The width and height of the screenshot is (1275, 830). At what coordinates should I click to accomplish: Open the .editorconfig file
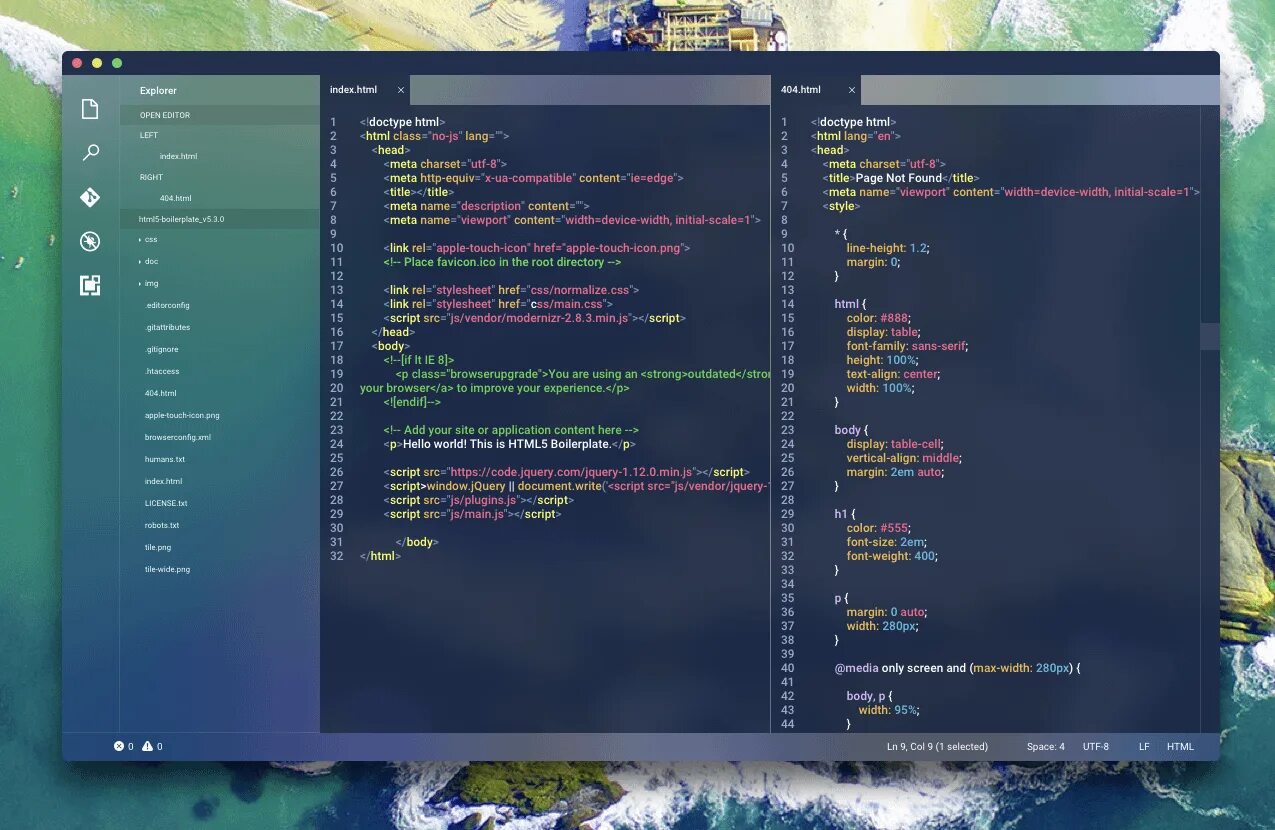pos(167,305)
